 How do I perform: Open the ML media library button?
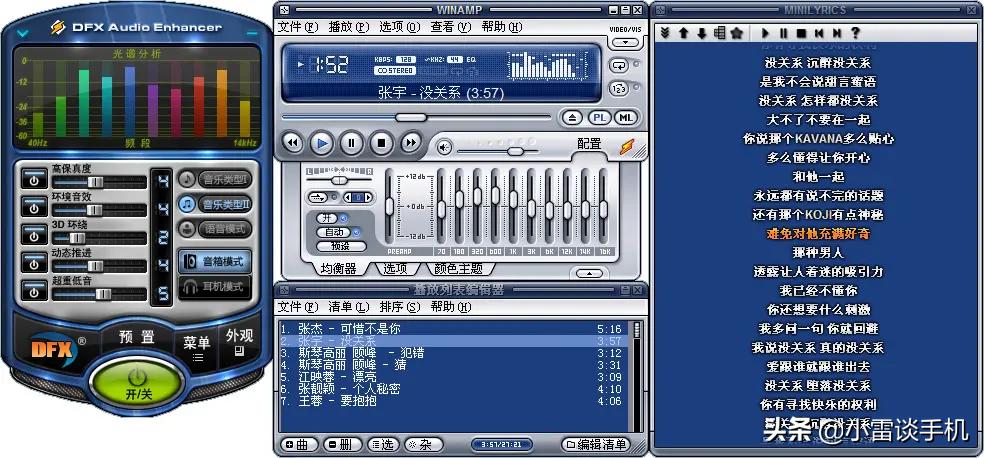pyautogui.click(x=626, y=117)
